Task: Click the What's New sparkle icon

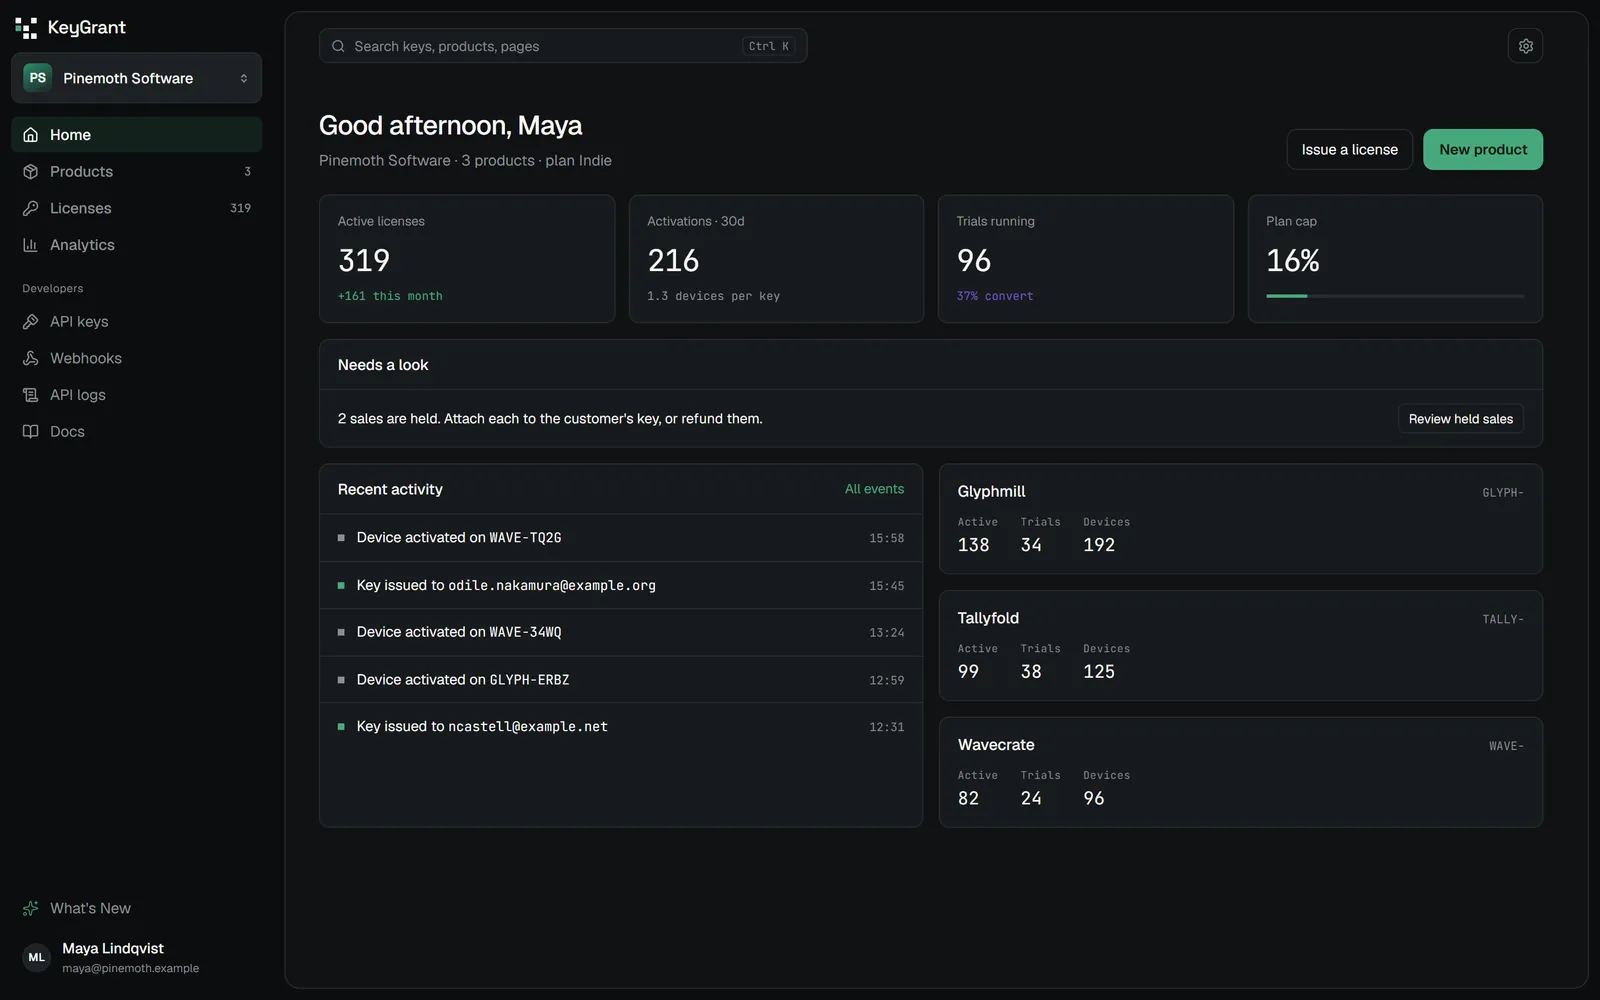Action: pos(31,908)
